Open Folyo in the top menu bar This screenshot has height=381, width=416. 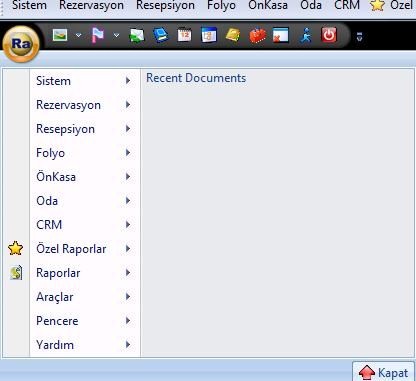coord(221,5)
